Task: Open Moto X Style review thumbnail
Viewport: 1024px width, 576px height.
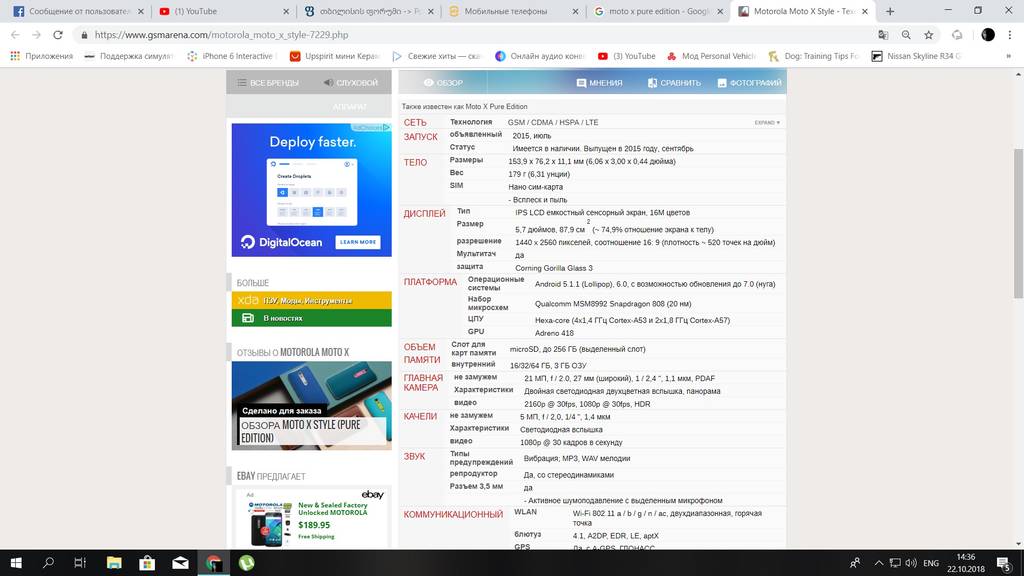Action: click(312, 406)
